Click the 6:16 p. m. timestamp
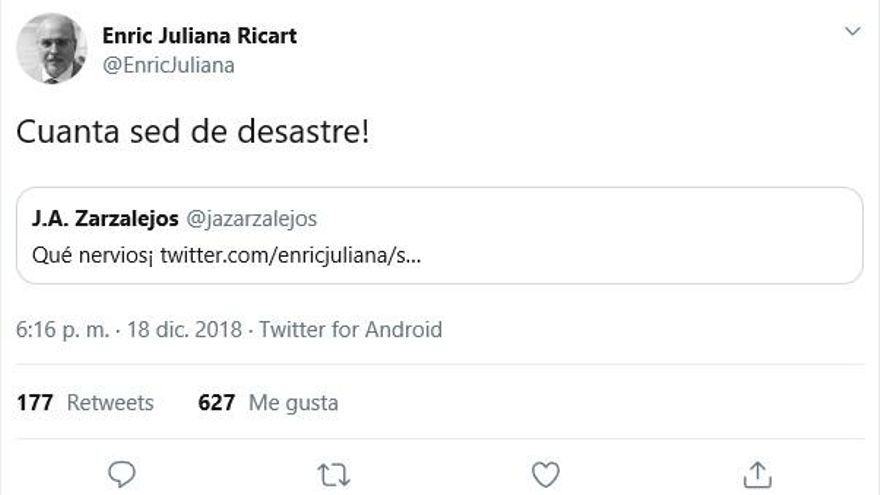This screenshot has width=880, height=495. (x=63, y=329)
